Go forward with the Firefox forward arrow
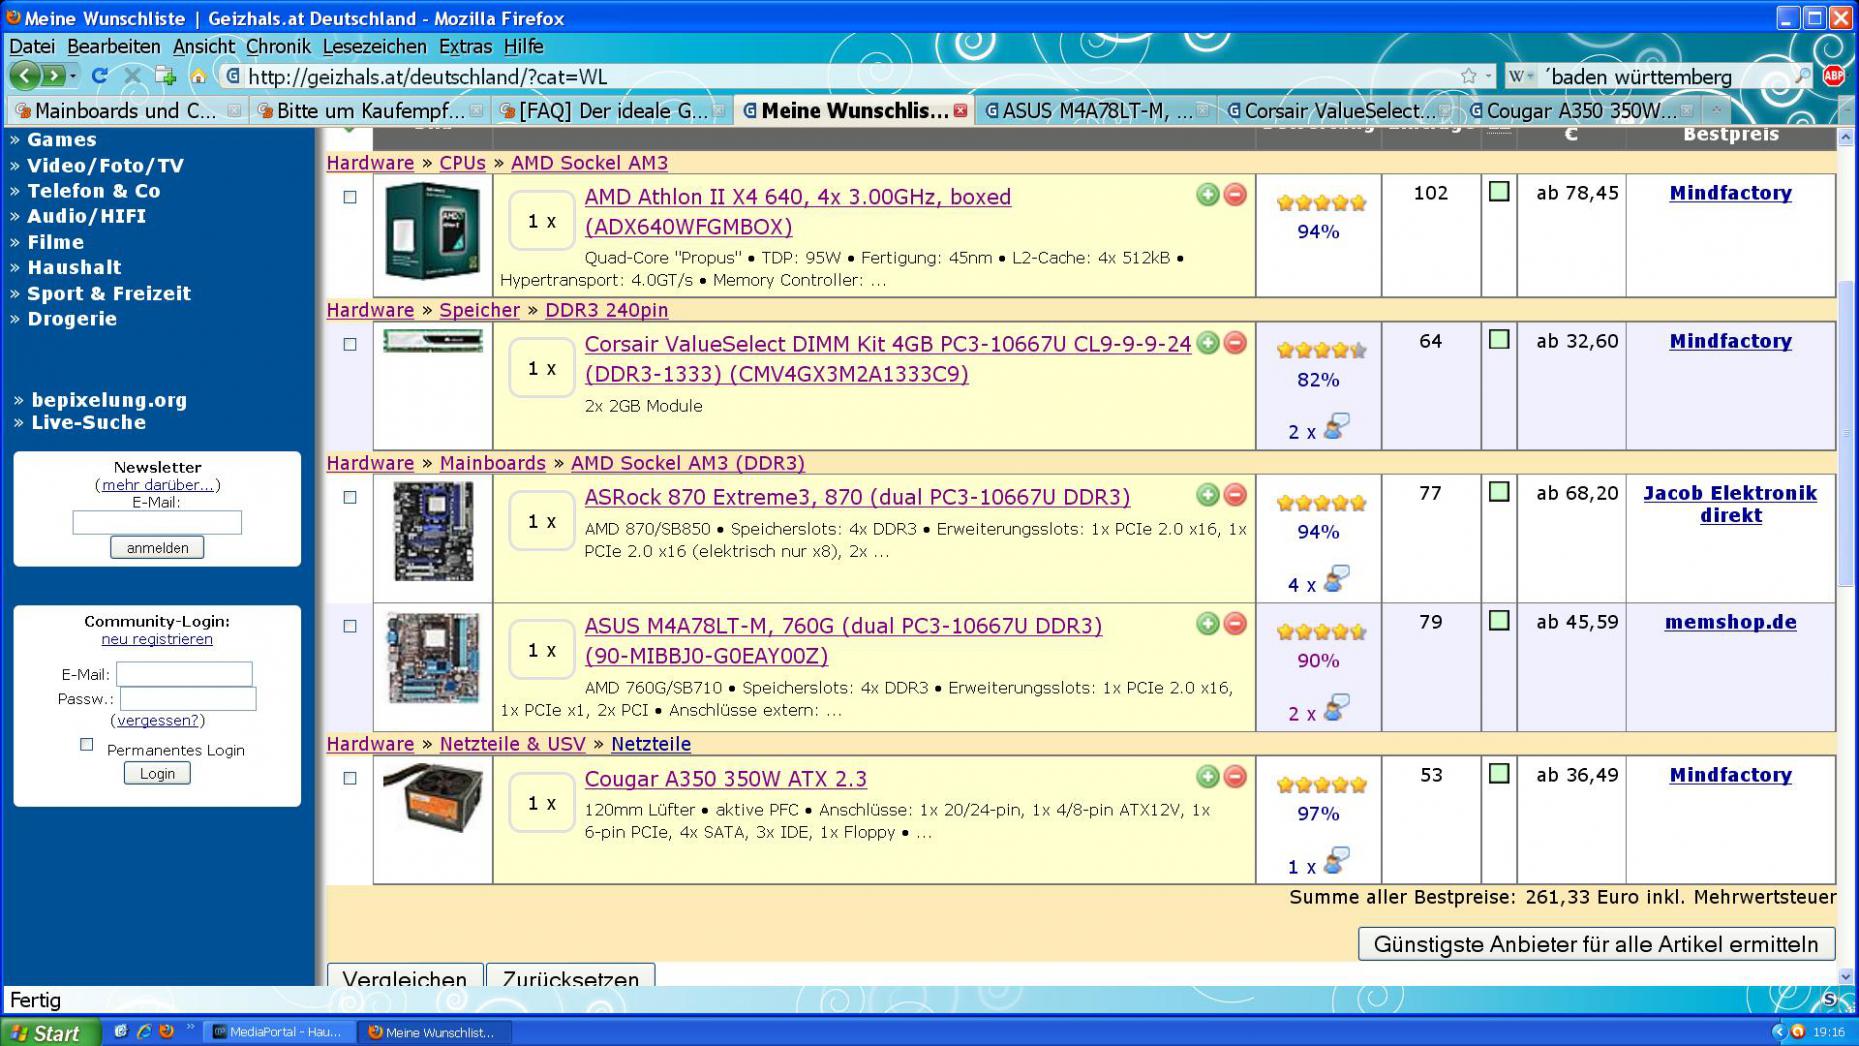This screenshot has height=1046, width=1859. coord(53,76)
